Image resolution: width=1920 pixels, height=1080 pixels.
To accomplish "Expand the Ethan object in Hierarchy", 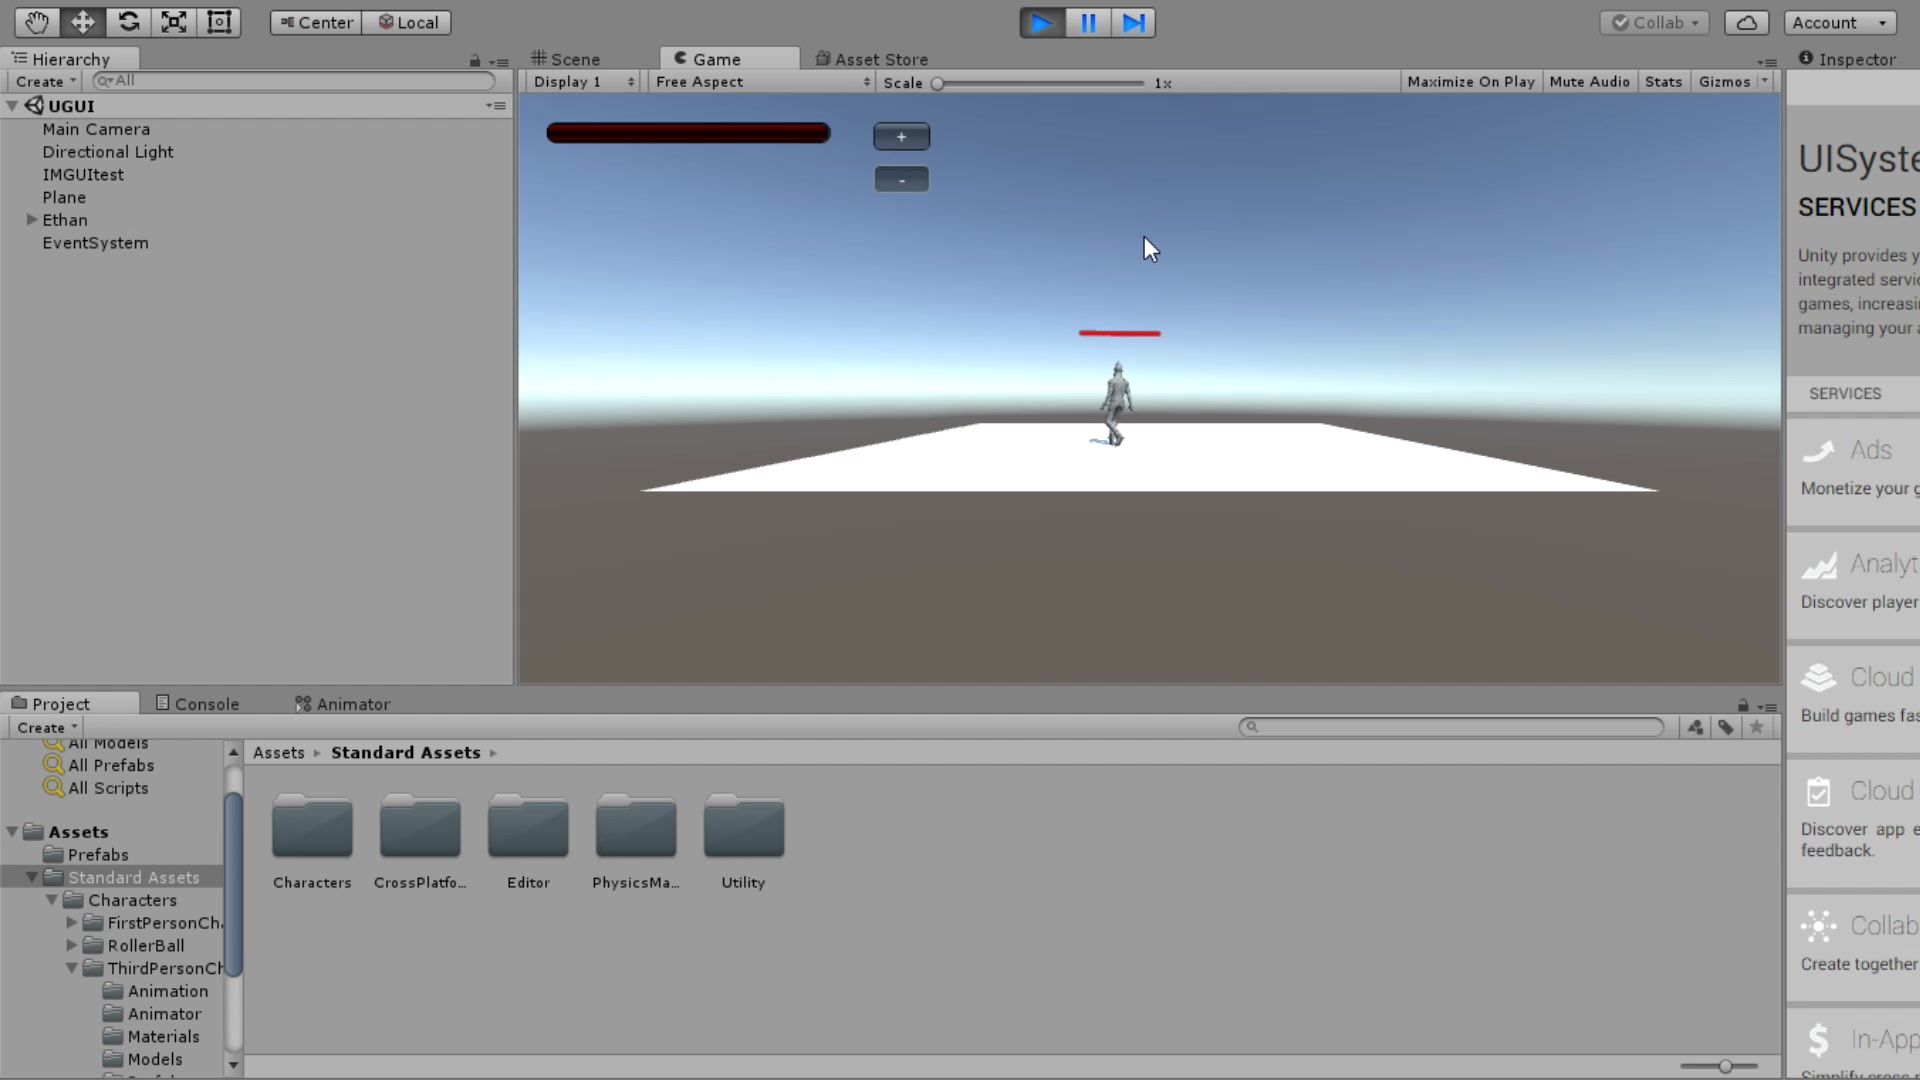I will [32, 220].
